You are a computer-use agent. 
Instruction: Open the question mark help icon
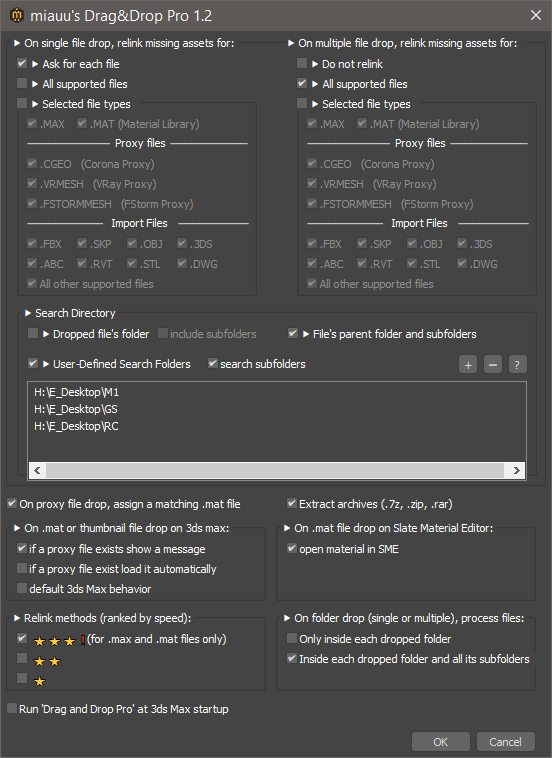pos(518,365)
